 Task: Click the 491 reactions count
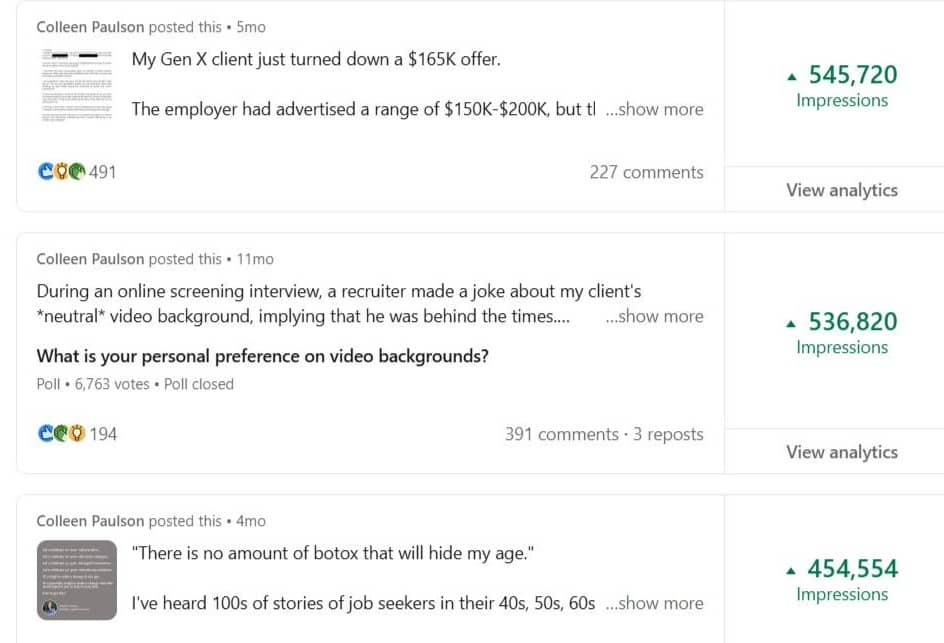(103, 172)
